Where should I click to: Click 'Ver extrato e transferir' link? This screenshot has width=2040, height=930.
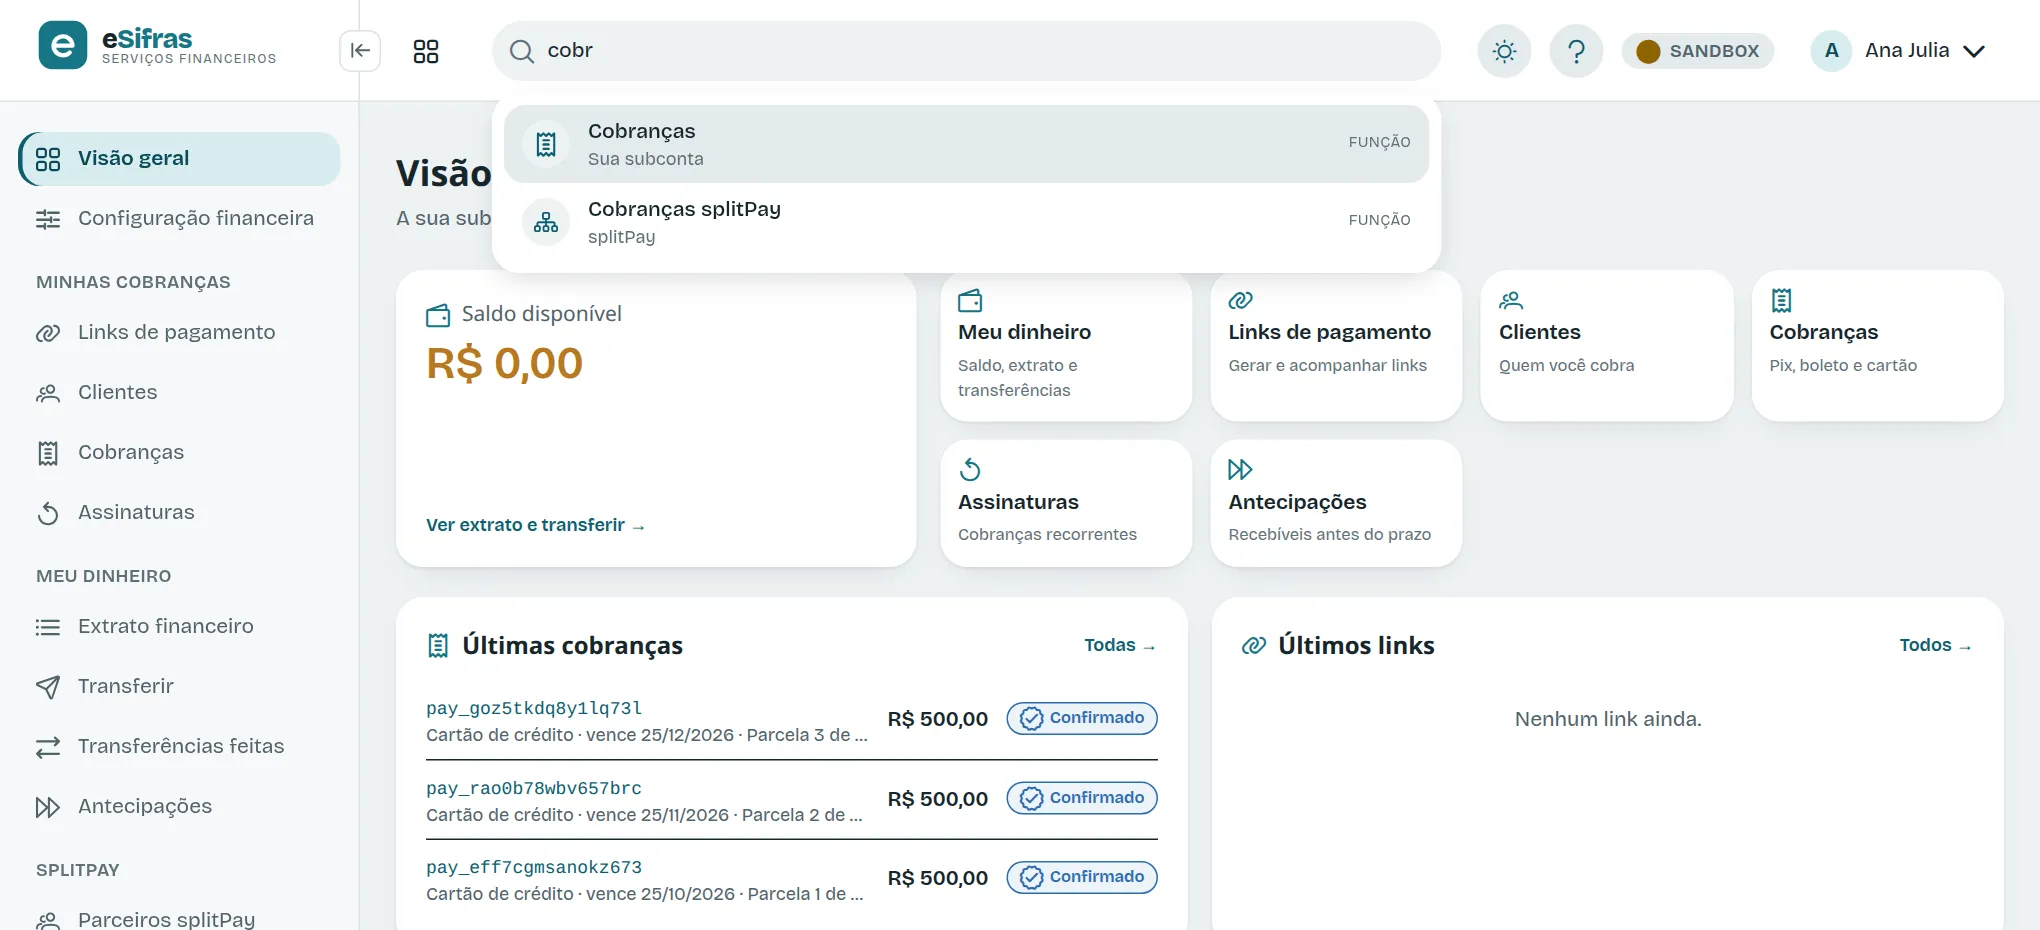[x=535, y=525]
